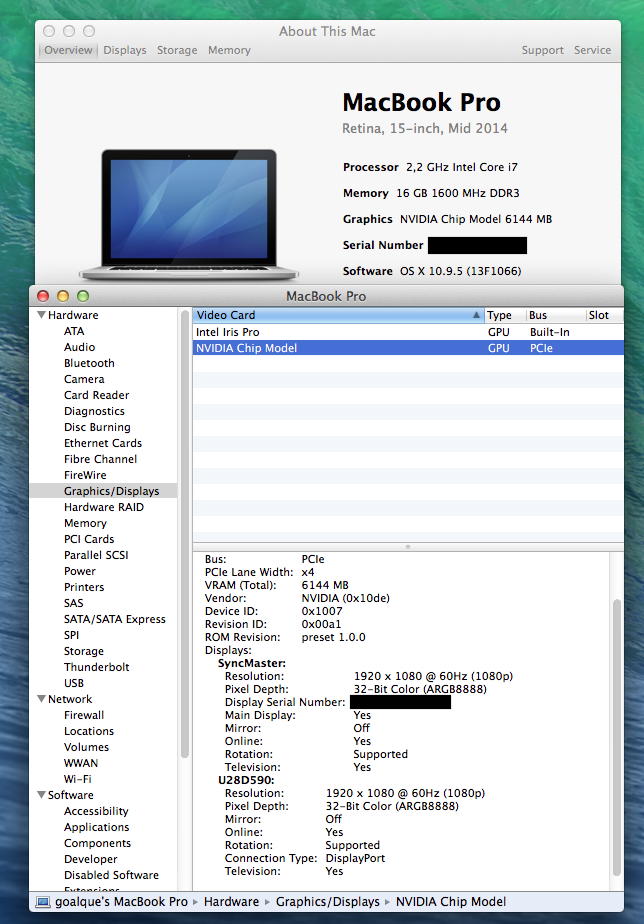Select Fibre Channel in the sidebar

pos(100,459)
